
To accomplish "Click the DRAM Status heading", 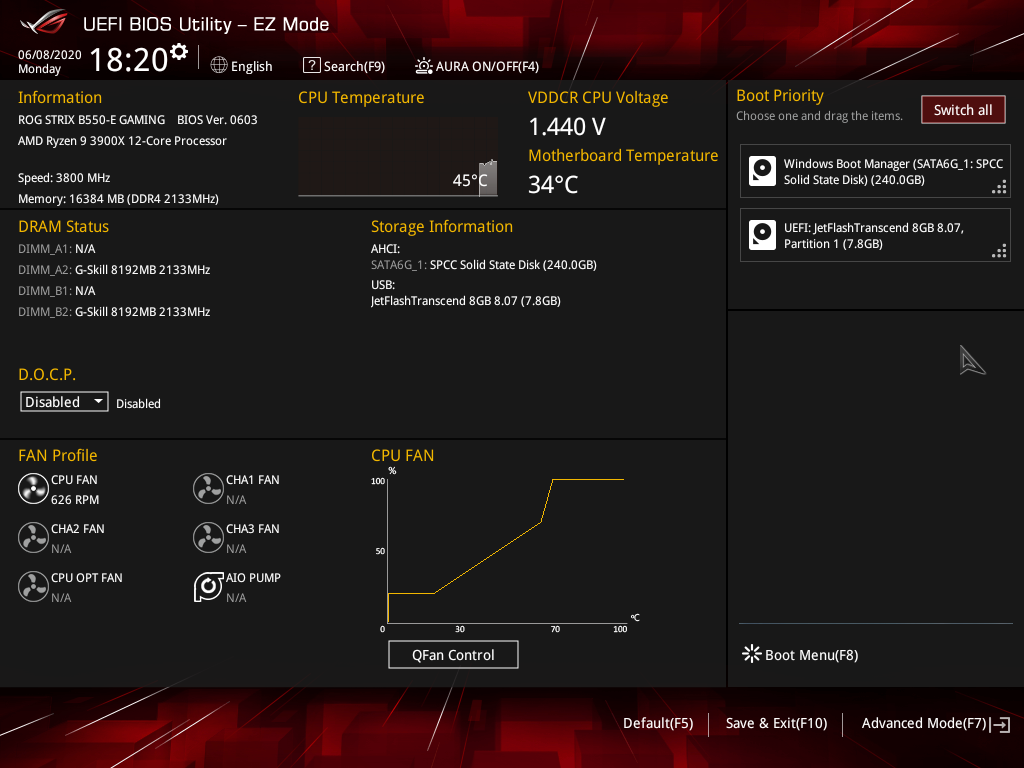I will 63,227.
